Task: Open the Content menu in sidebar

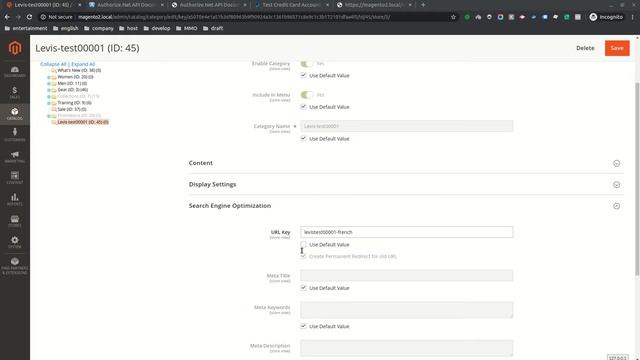Action: 15,178
